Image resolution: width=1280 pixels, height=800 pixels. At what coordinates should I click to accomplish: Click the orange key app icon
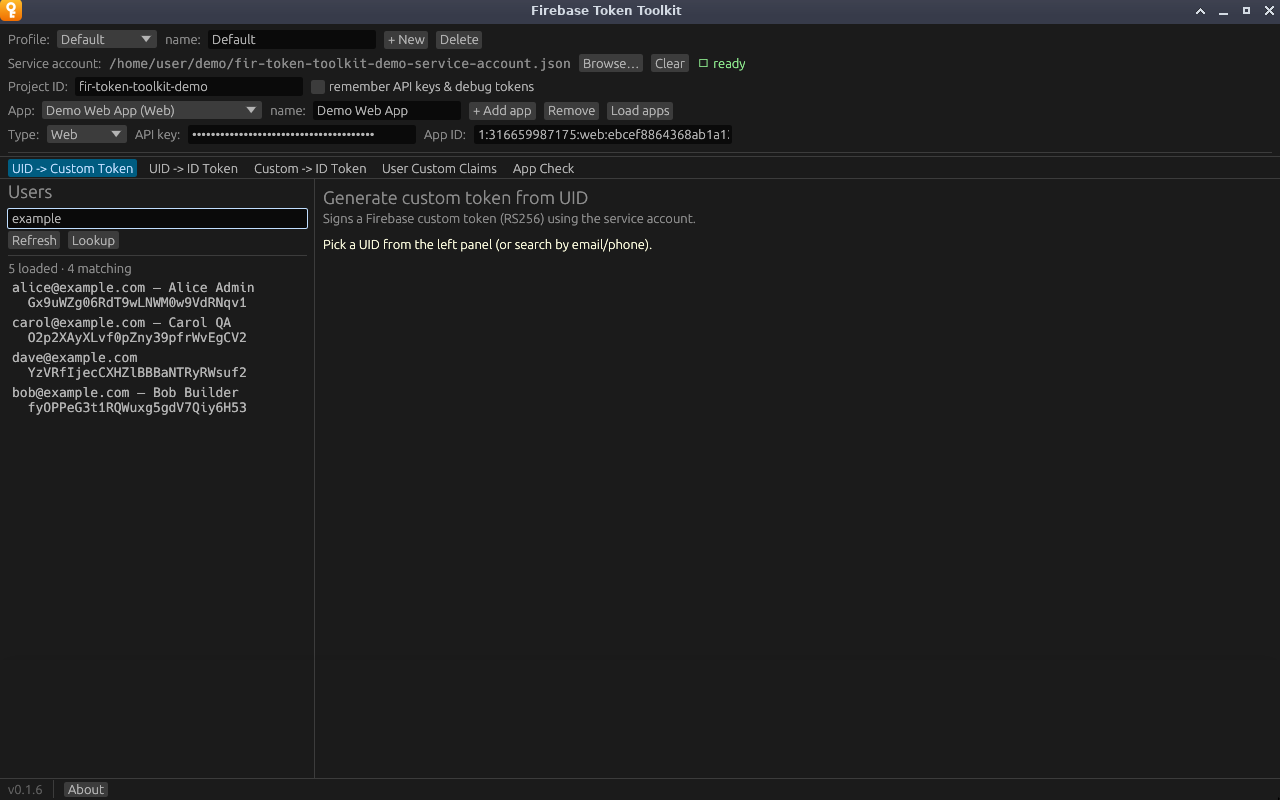11,11
